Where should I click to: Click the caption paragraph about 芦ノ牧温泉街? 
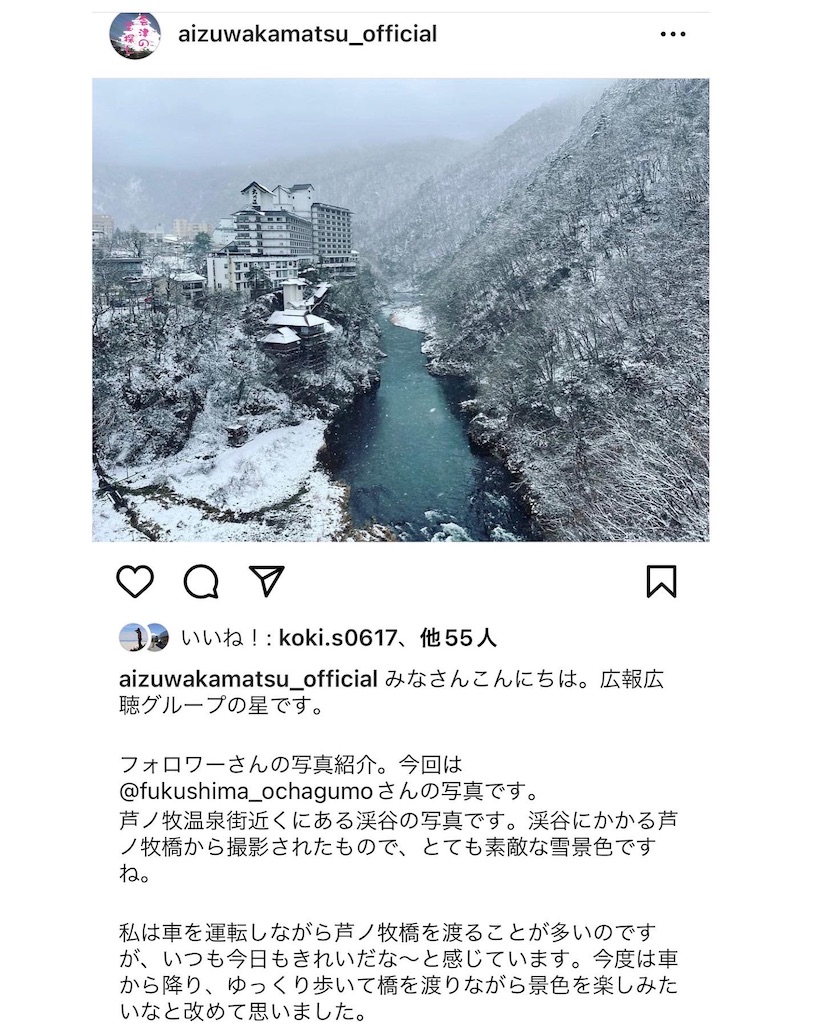point(398,846)
